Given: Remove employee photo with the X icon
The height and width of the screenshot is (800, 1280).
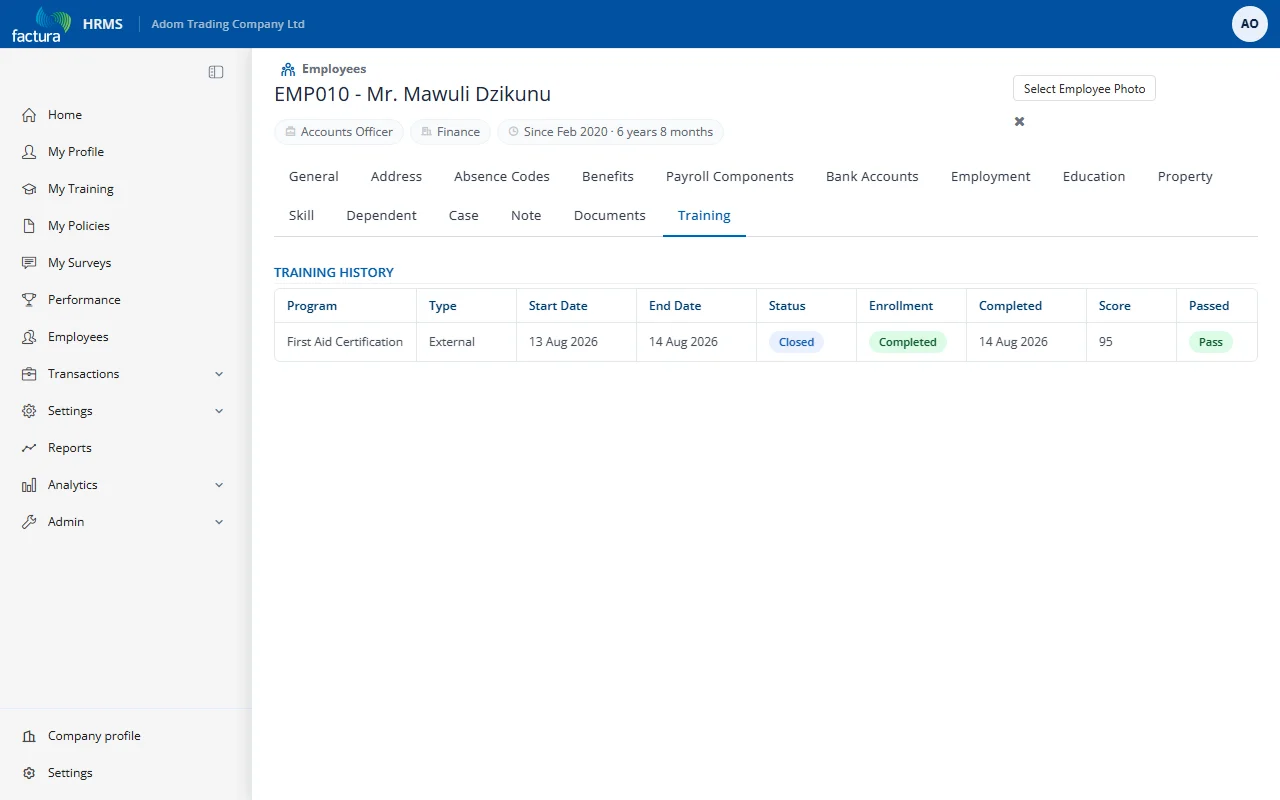Looking at the screenshot, I should click(1020, 121).
